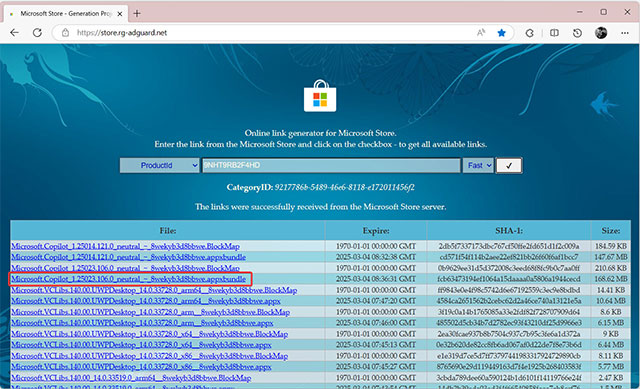Reload the page with the refresh icon

(x=37, y=33)
